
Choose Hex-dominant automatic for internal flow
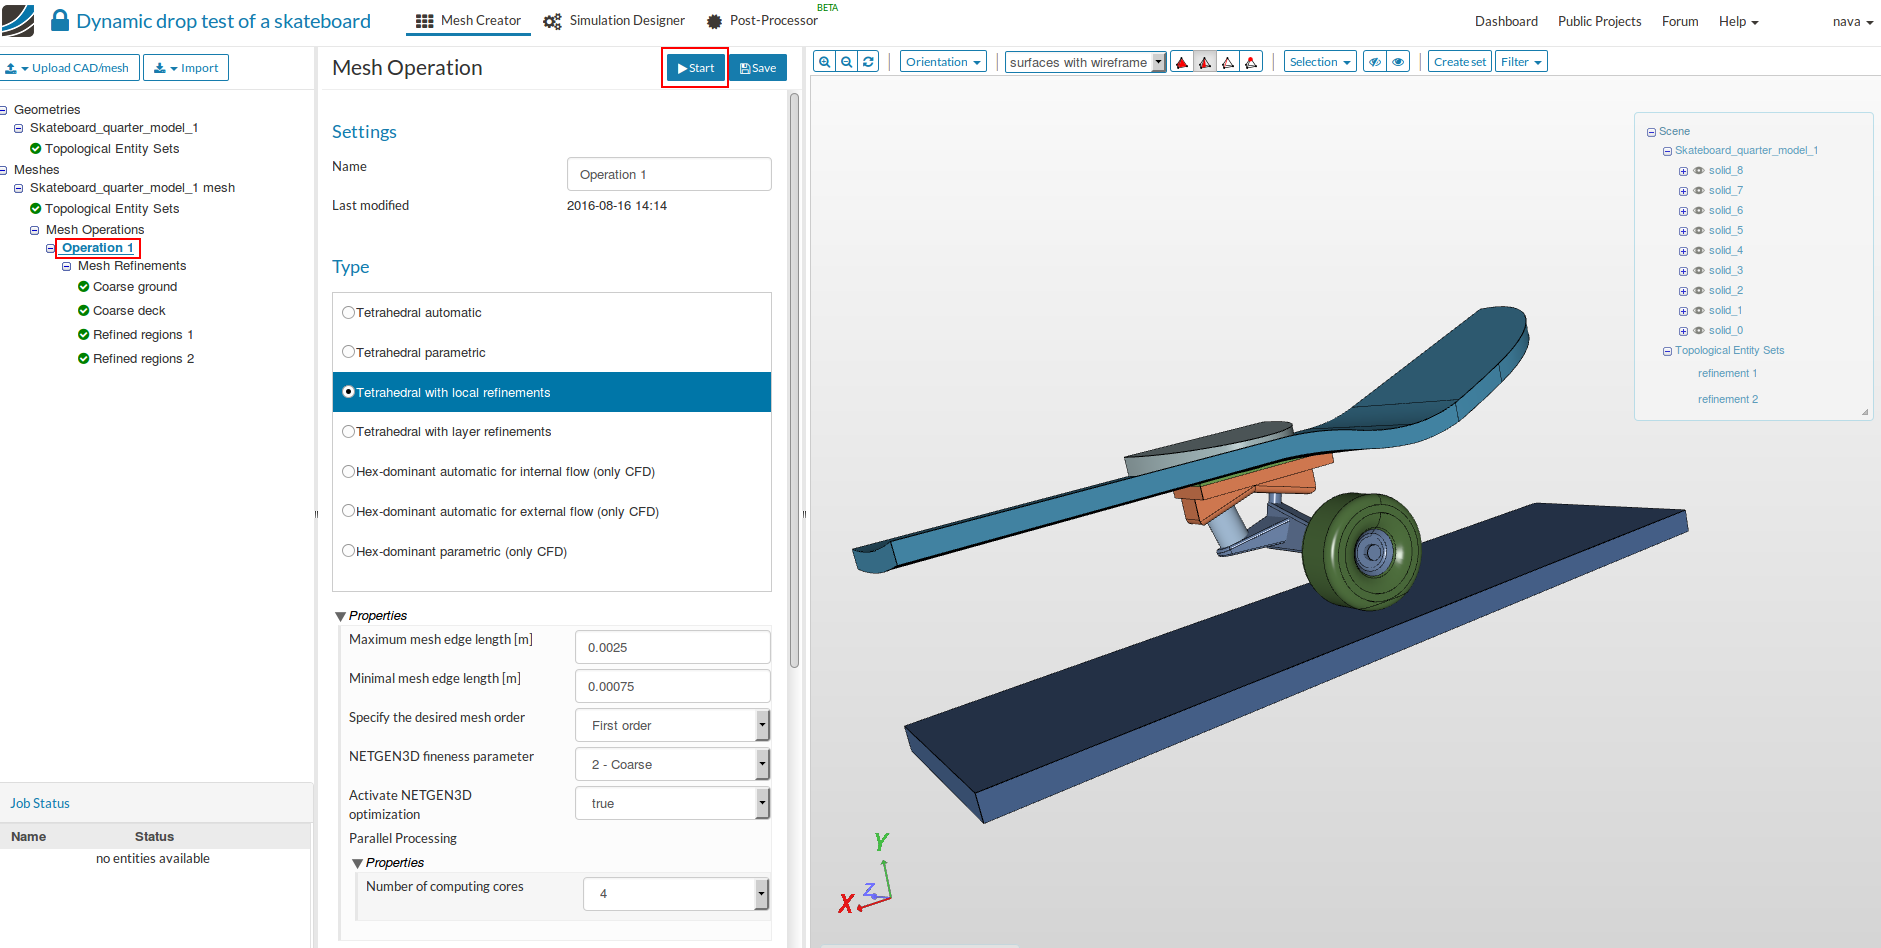tap(348, 472)
